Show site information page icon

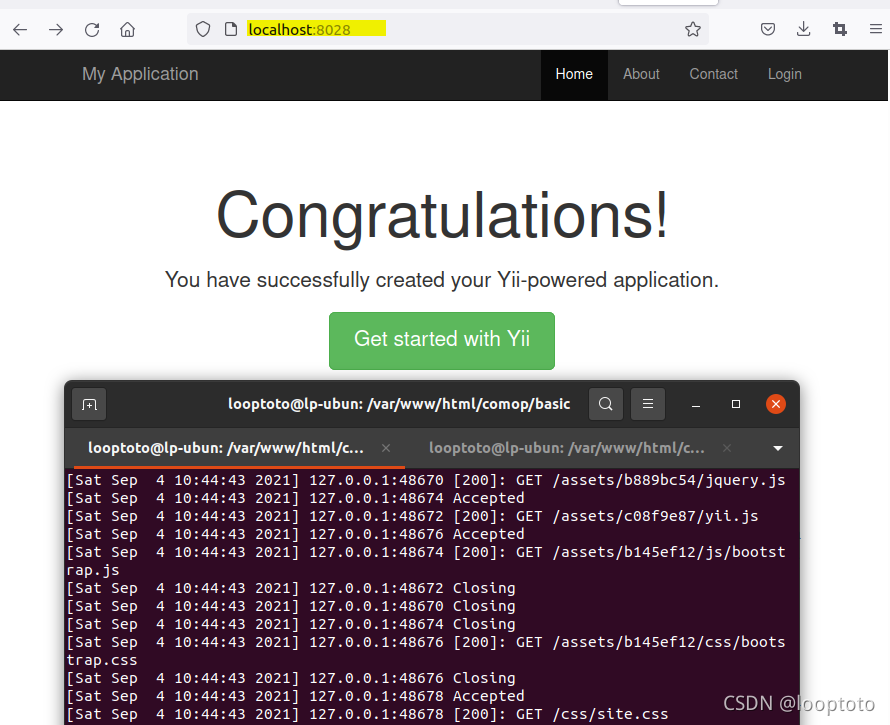point(231,29)
